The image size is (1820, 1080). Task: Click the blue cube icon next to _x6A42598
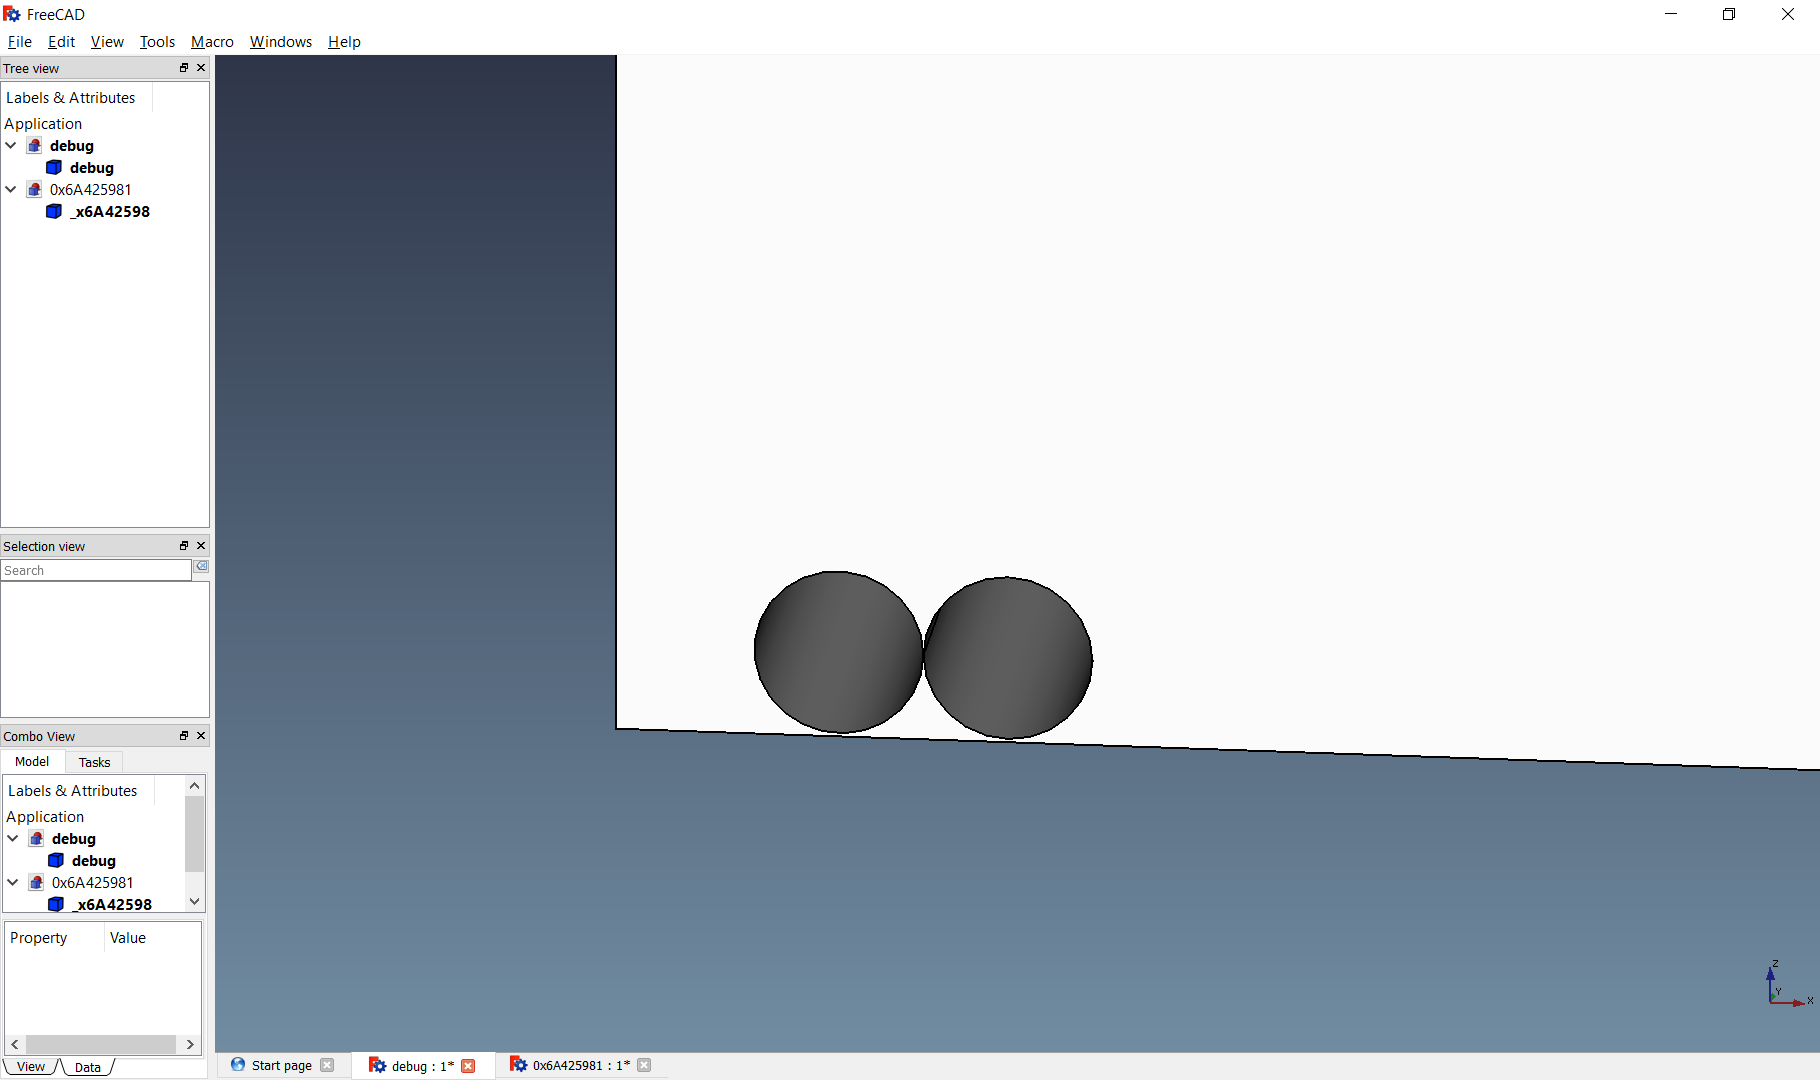[x=53, y=211]
